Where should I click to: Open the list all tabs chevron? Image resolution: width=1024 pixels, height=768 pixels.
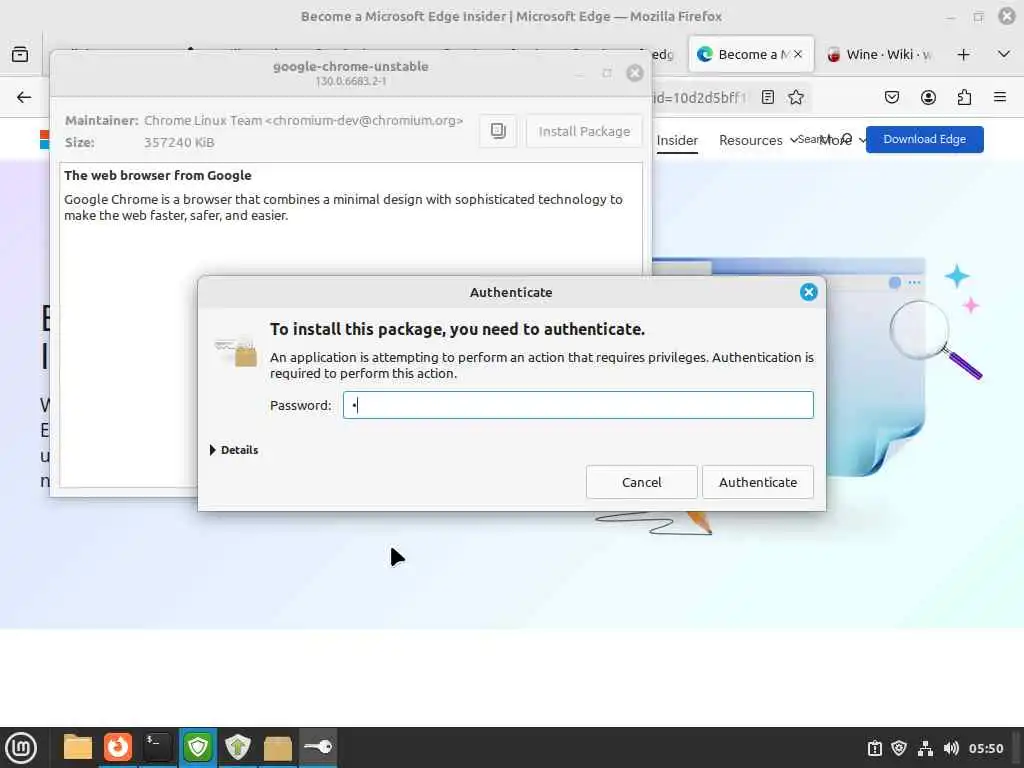pyautogui.click(x=1004, y=54)
